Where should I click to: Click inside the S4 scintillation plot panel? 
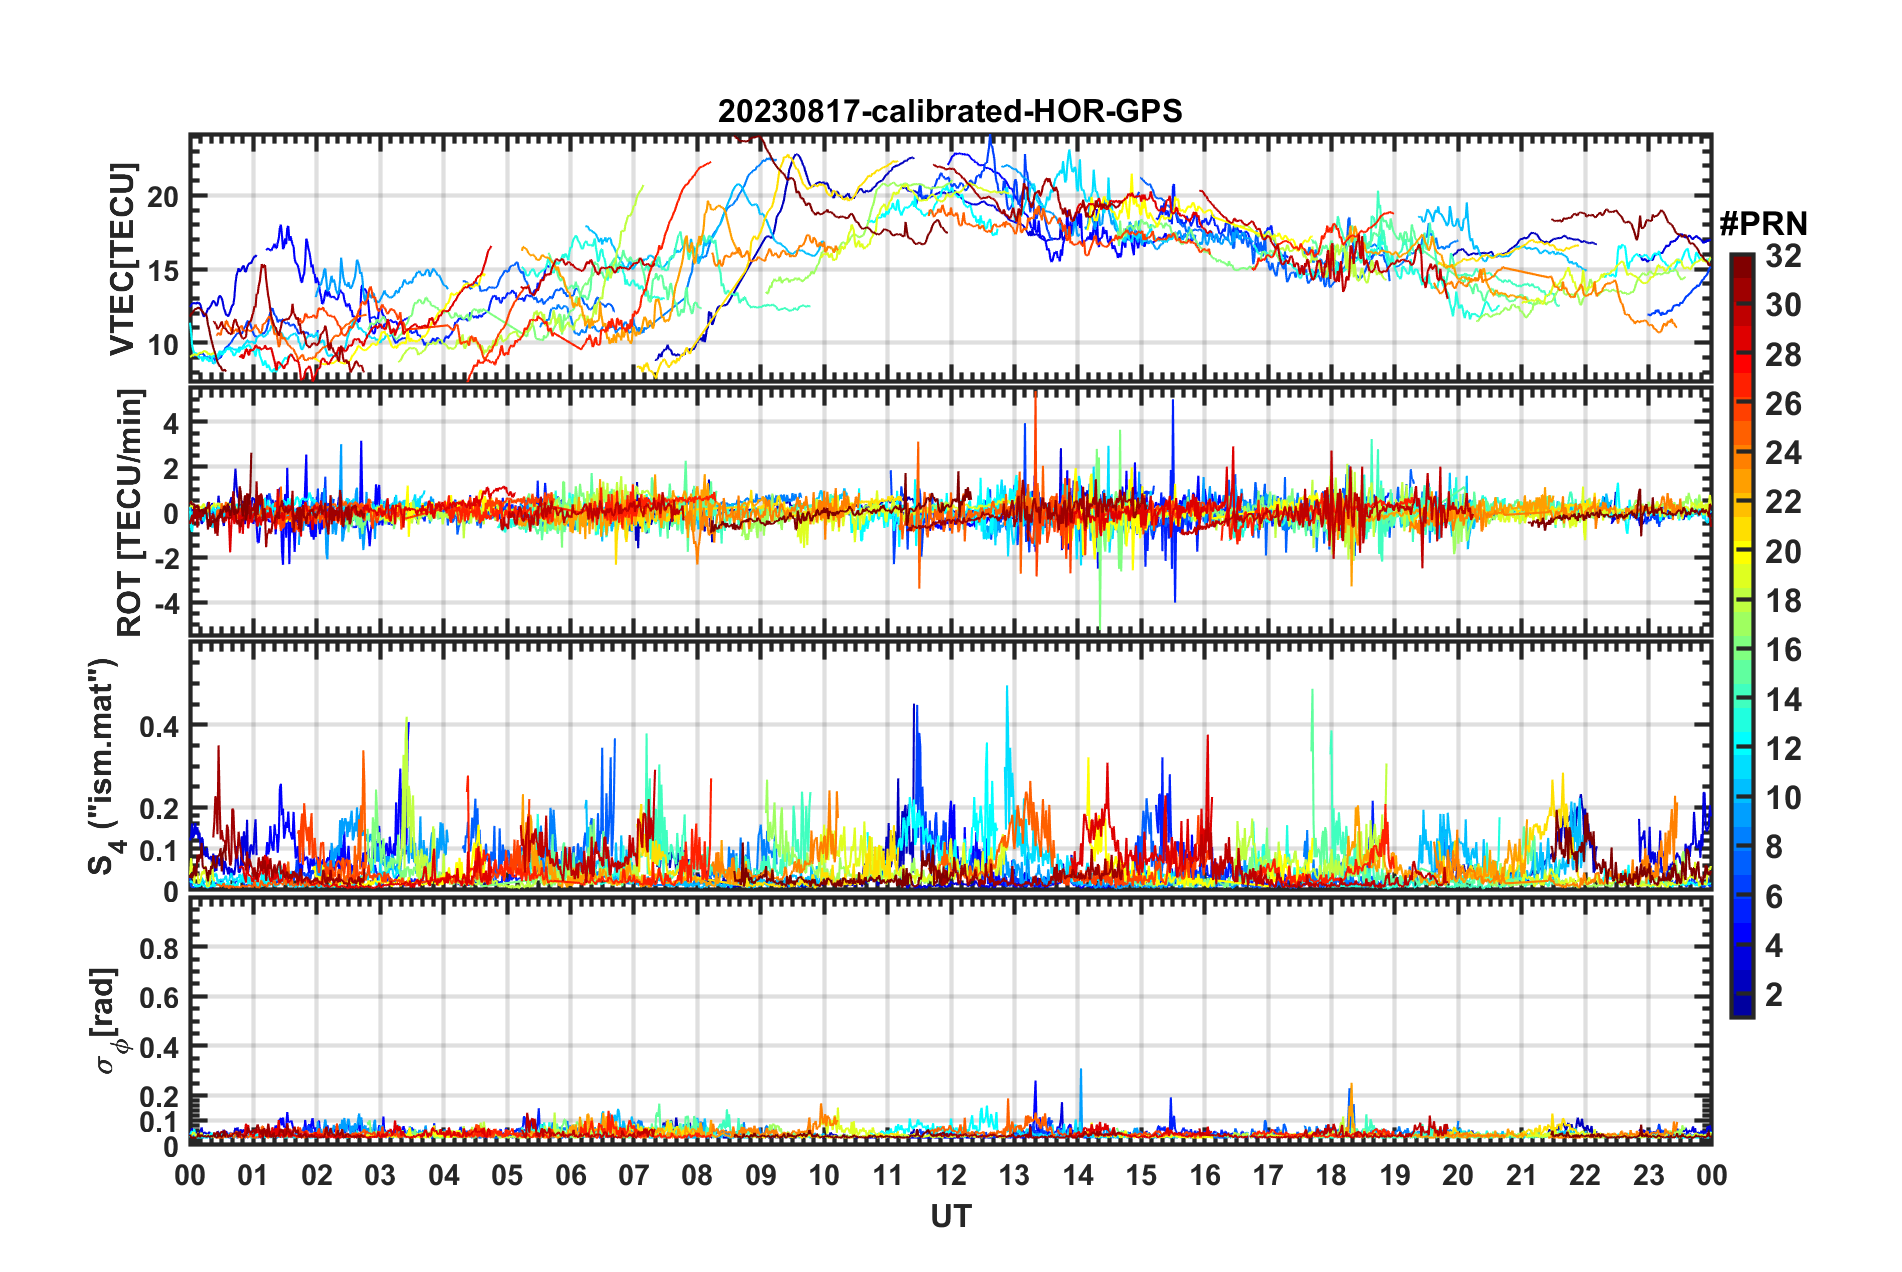click(x=951, y=765)
